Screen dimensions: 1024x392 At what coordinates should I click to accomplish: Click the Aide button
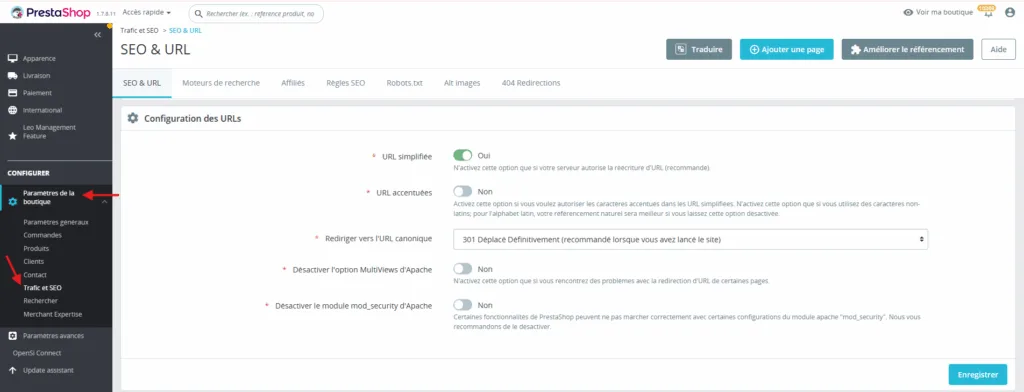pos(998,49)
